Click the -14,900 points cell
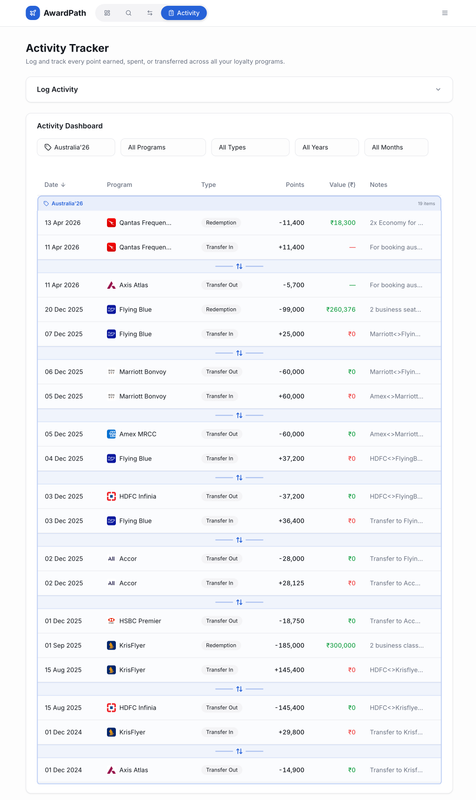This screenshot has height=800, width=476. 293,770
